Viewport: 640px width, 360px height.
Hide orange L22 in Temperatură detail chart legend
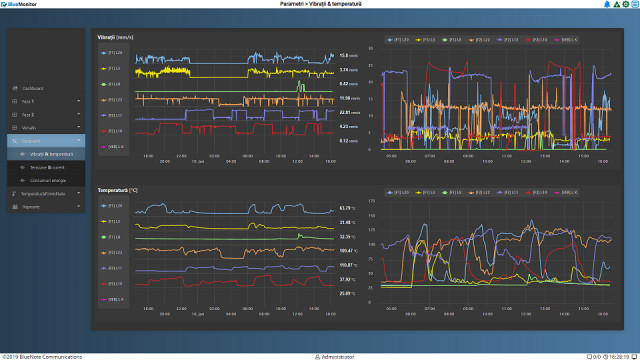coord(479,192)
